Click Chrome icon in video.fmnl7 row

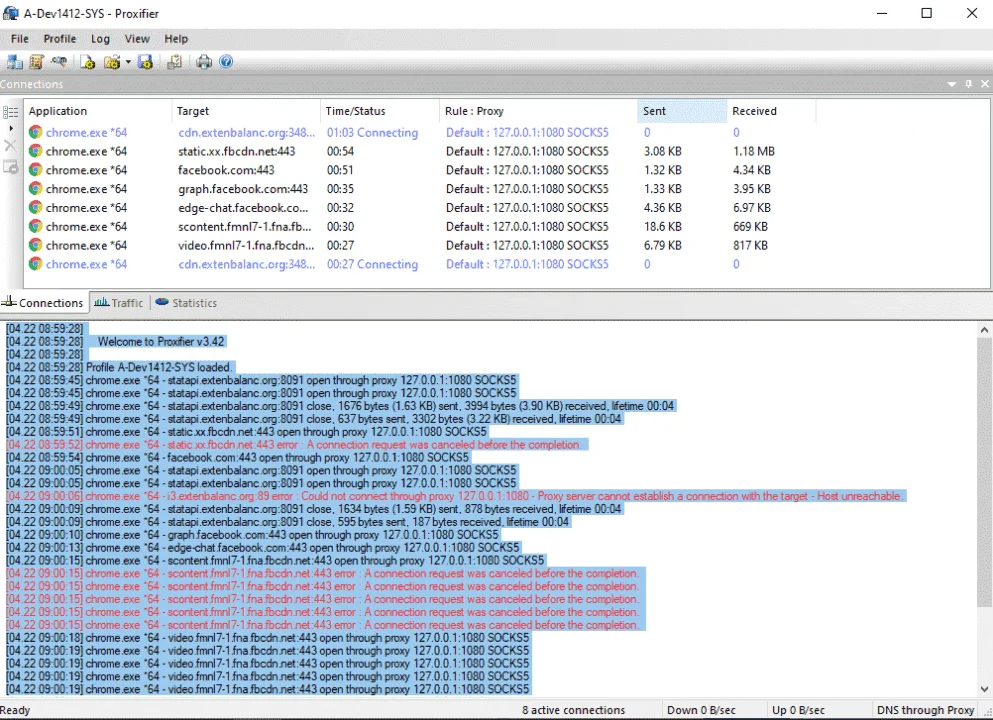point(35,245)
